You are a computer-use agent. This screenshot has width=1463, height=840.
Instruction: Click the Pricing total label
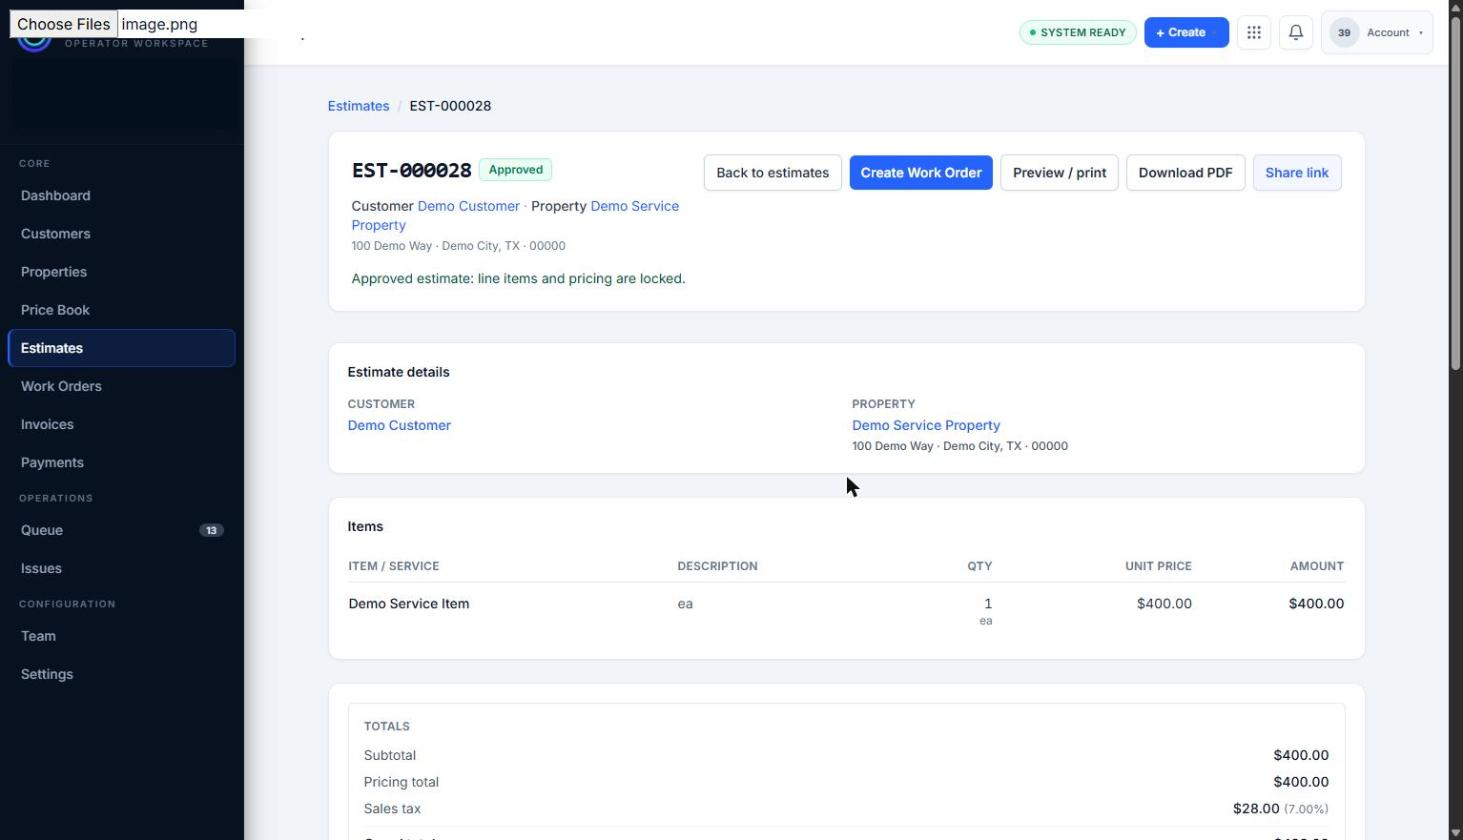point(401,782)
